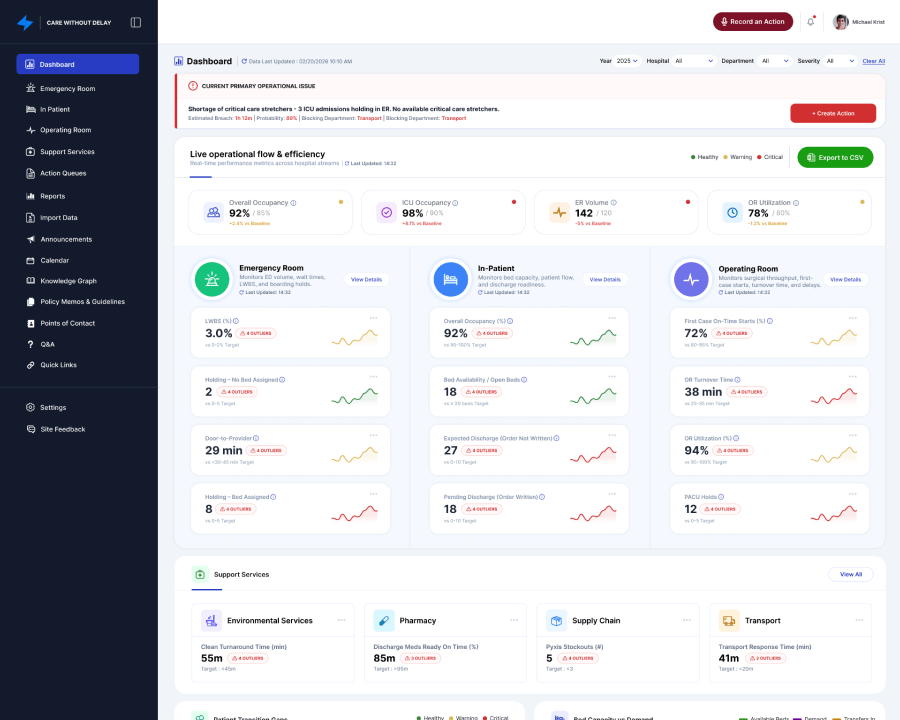The height and width of the screenshot is (720, 900).
Task: Click the blue In-Patient bed icon
Action: coord(451,280)
